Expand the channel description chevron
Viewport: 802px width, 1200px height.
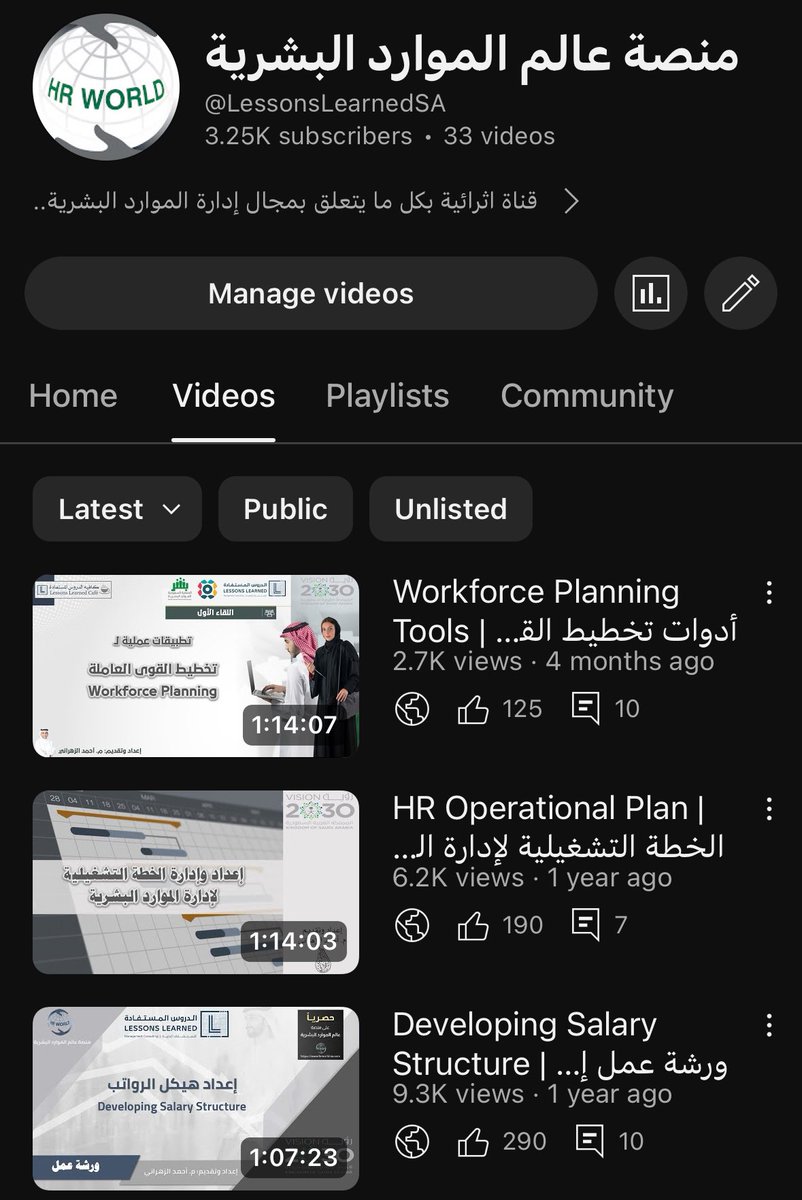[x=571, y=202]
